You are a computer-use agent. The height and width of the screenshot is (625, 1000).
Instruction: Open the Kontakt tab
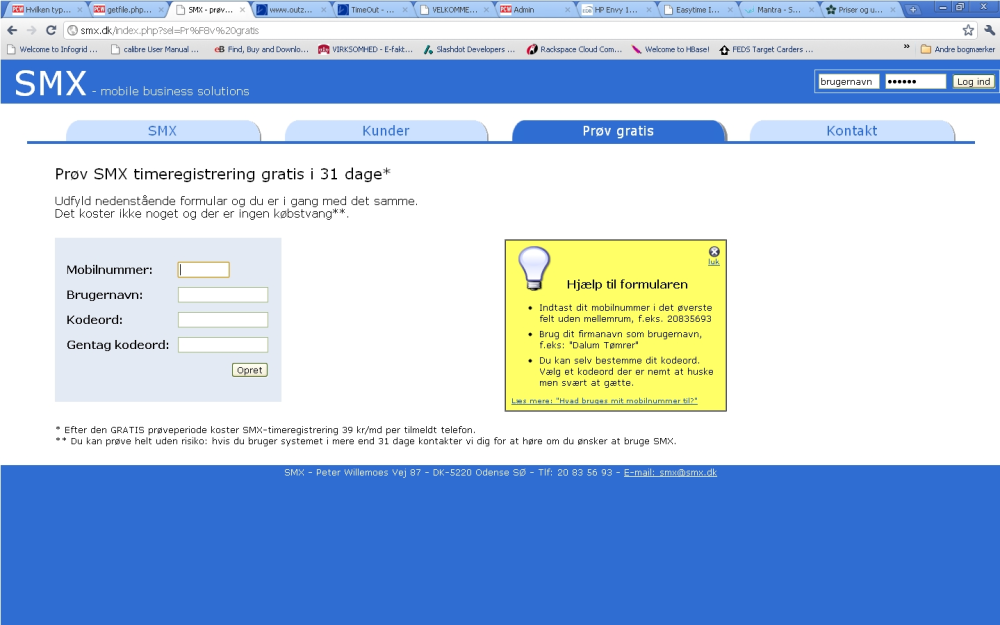coord(852,131)
